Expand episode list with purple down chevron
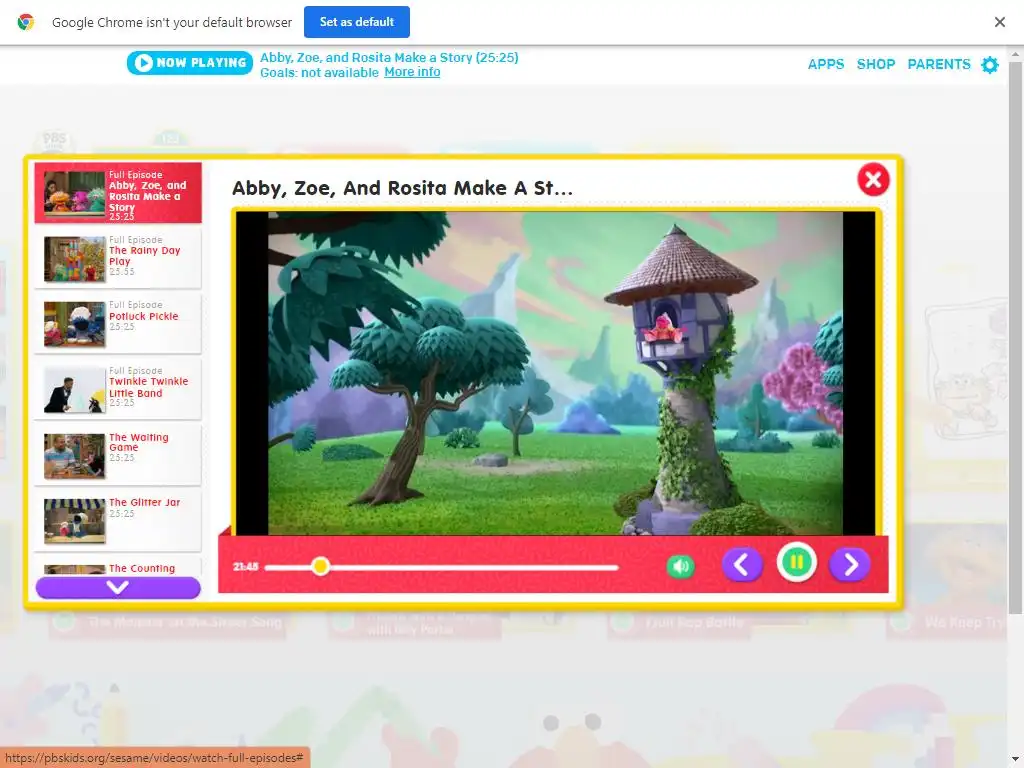The image size is (1024, 768). [118, 587]
